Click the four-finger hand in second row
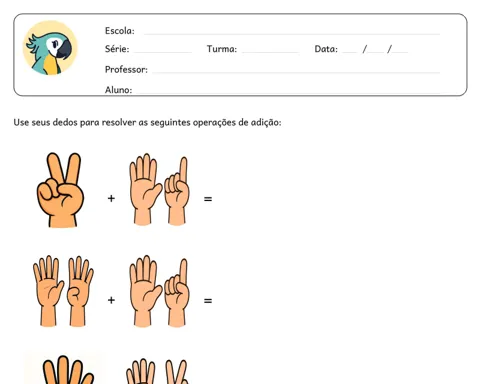 (80, 291)
